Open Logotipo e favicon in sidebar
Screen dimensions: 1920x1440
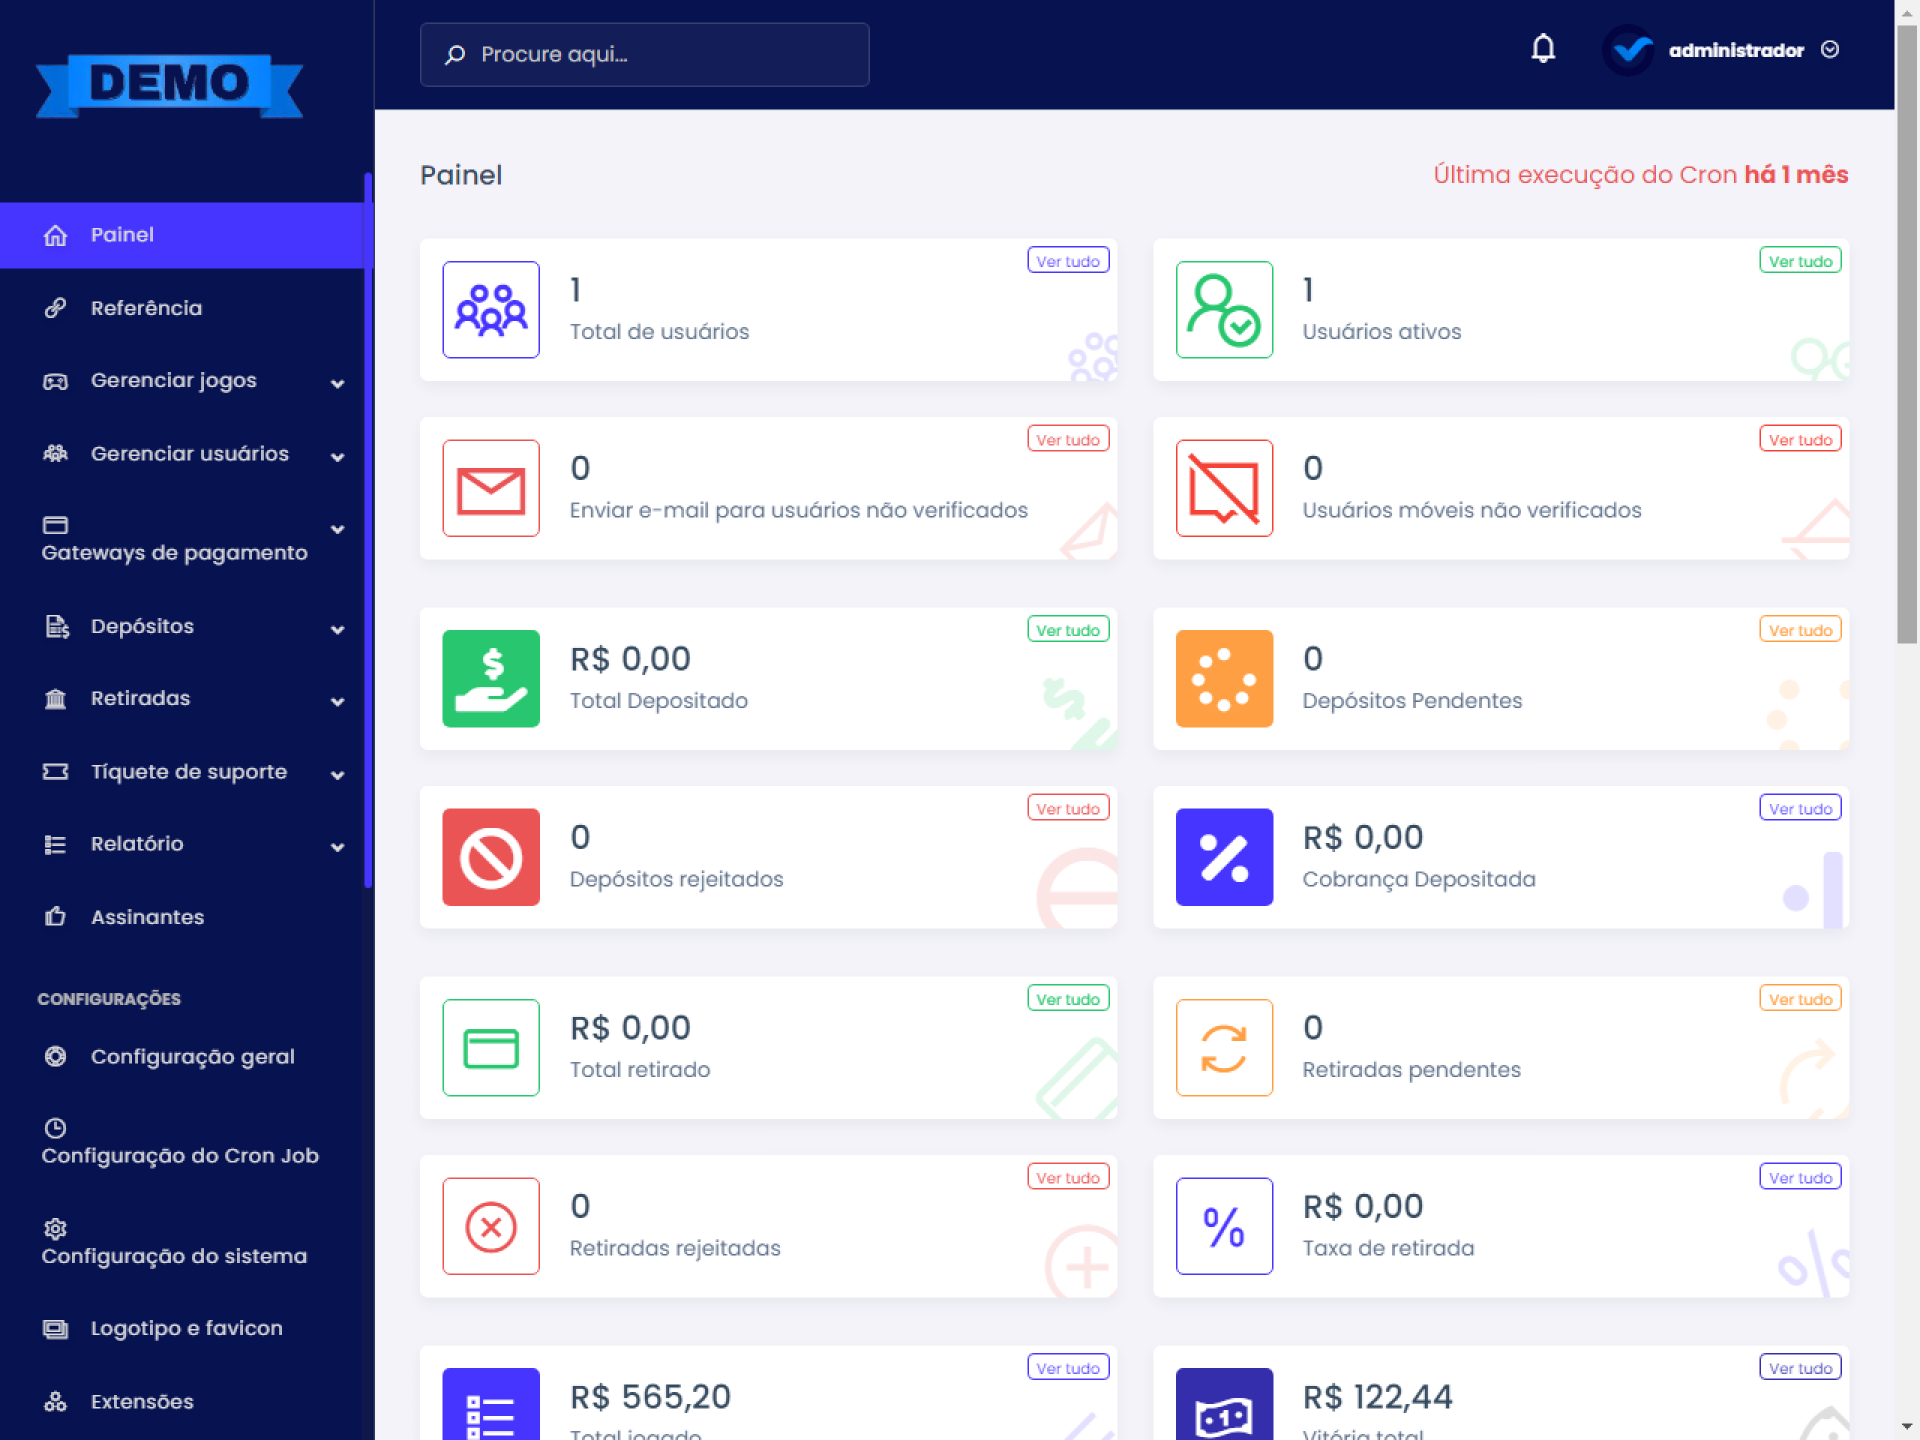(x=186, y=1328)
